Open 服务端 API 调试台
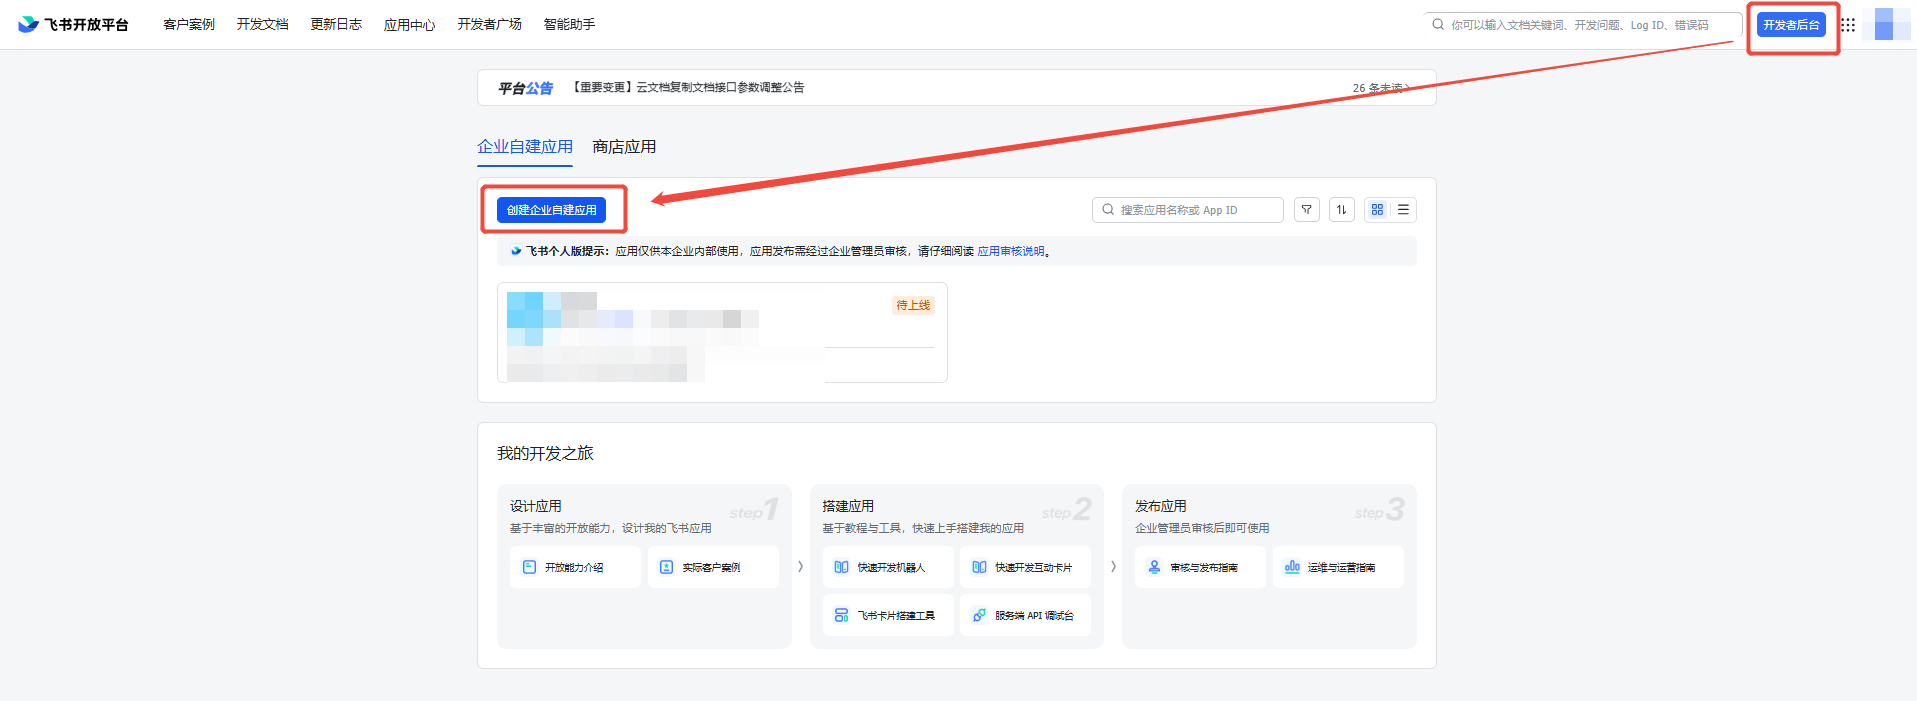 click(1025, 615)
